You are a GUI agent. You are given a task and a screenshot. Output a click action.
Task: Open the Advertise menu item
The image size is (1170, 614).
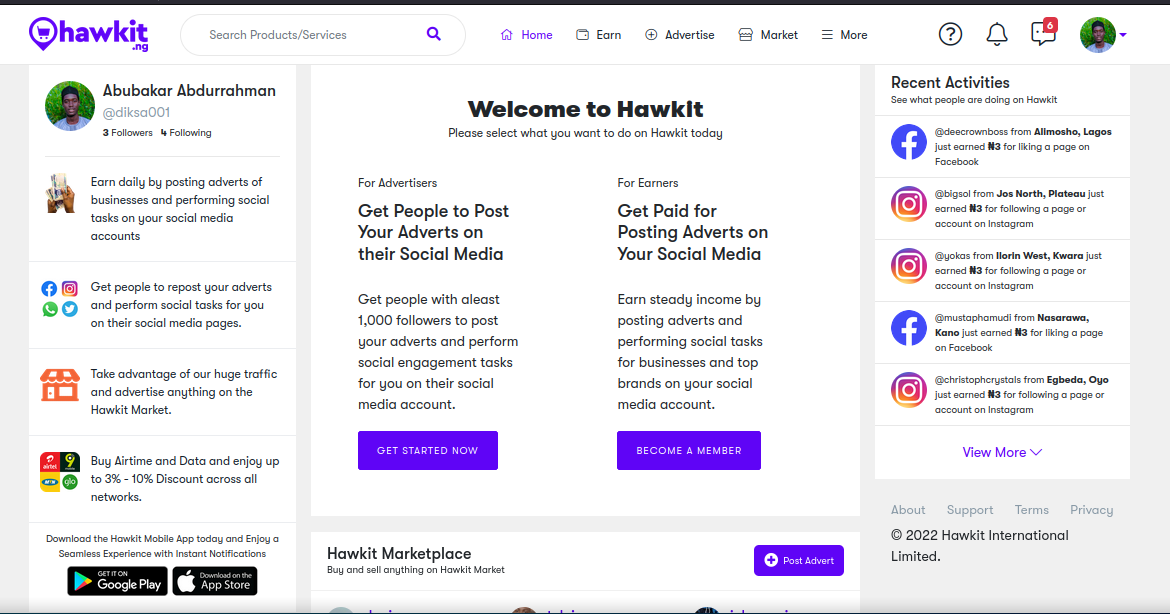tap(680, 35)
